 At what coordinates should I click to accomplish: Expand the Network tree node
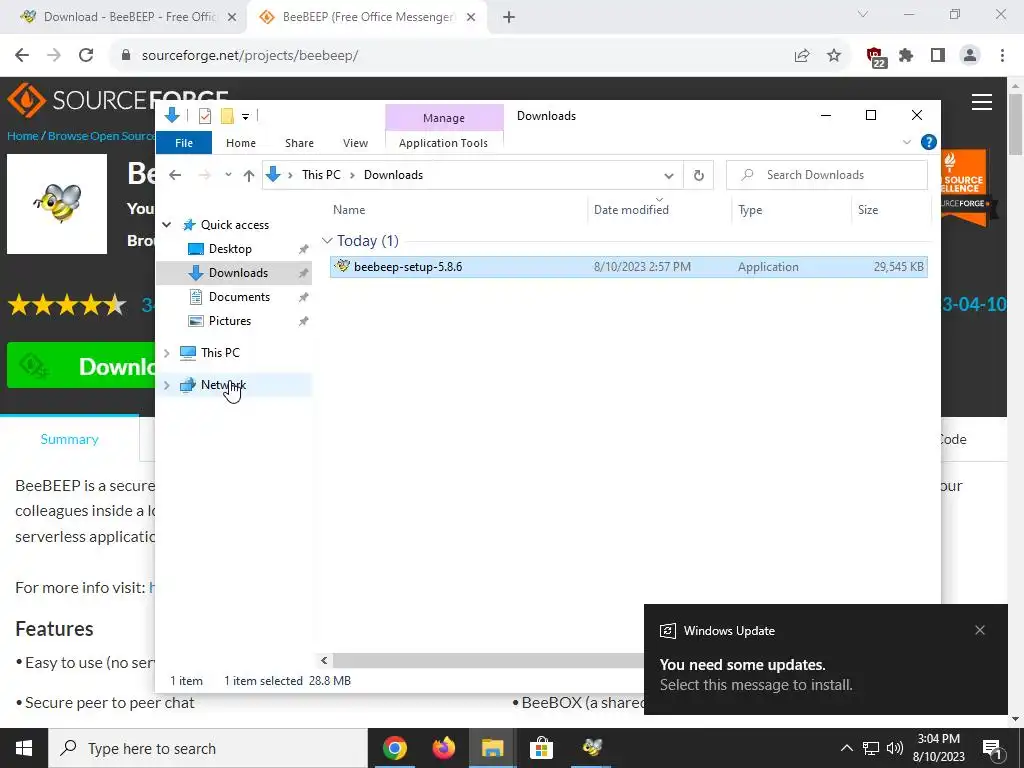tap(167, 385)
